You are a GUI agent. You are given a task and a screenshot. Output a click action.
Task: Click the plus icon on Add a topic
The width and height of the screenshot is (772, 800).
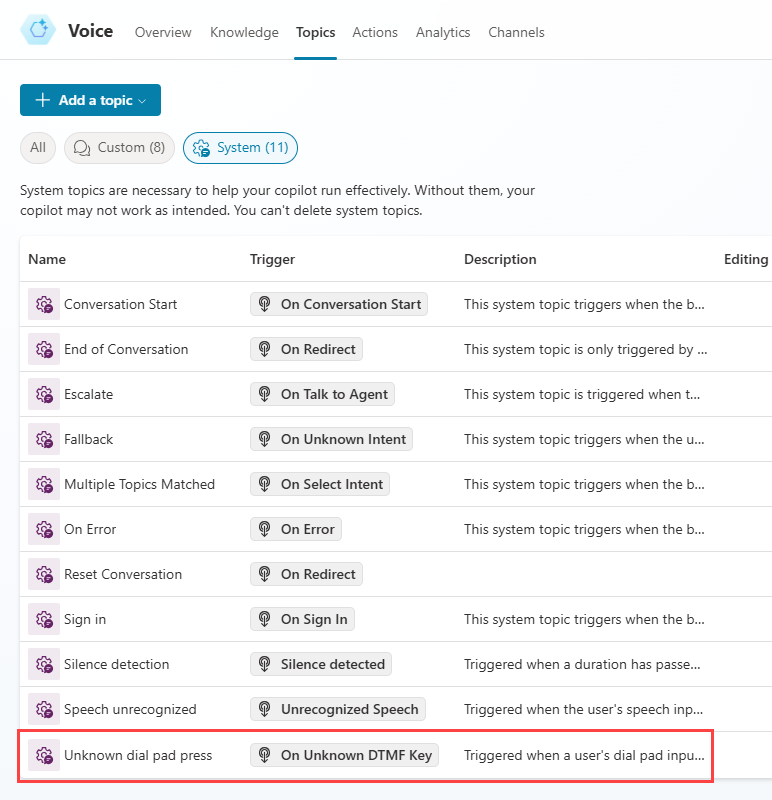43,100
